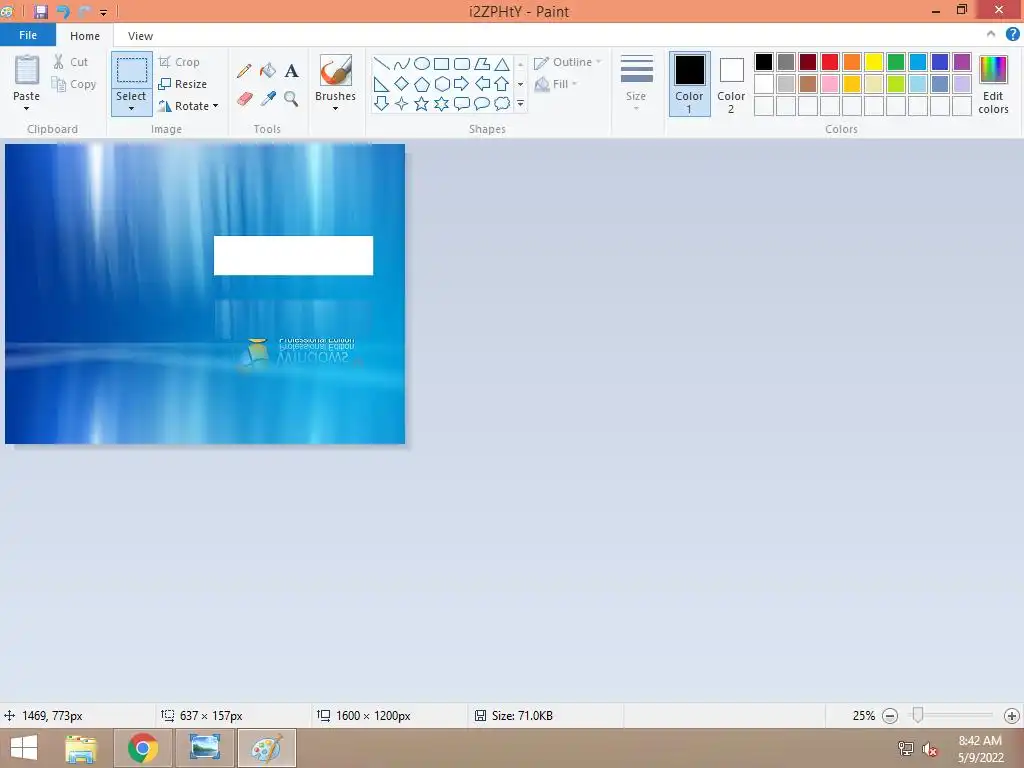Open the File menu

coord(28,35)
